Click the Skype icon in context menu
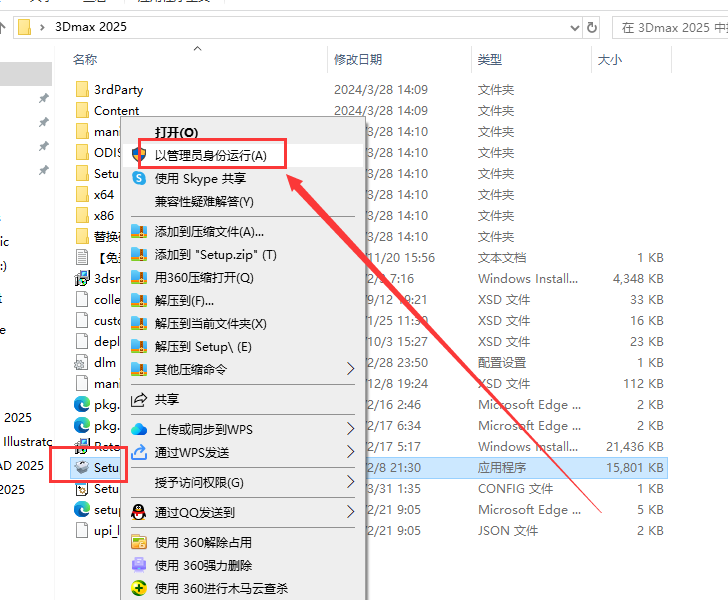This screenshot has height=600, width=728. pyautogui.click(x=139, y=178)
